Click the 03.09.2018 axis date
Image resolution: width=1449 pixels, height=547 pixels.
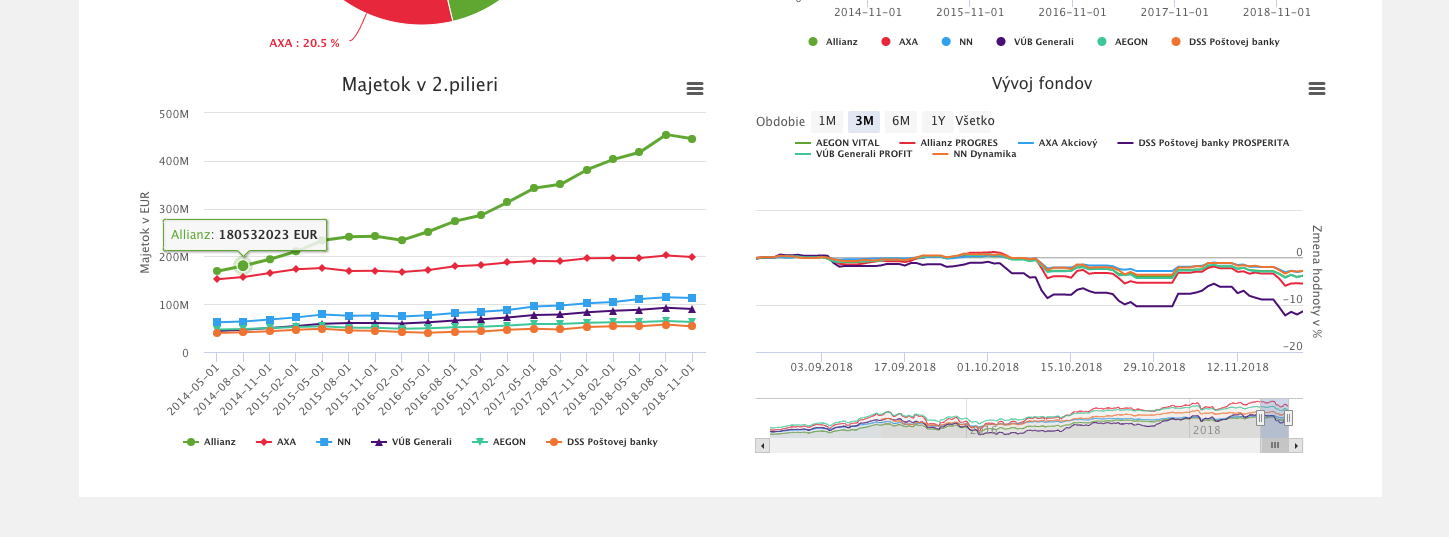coord(822,367)
